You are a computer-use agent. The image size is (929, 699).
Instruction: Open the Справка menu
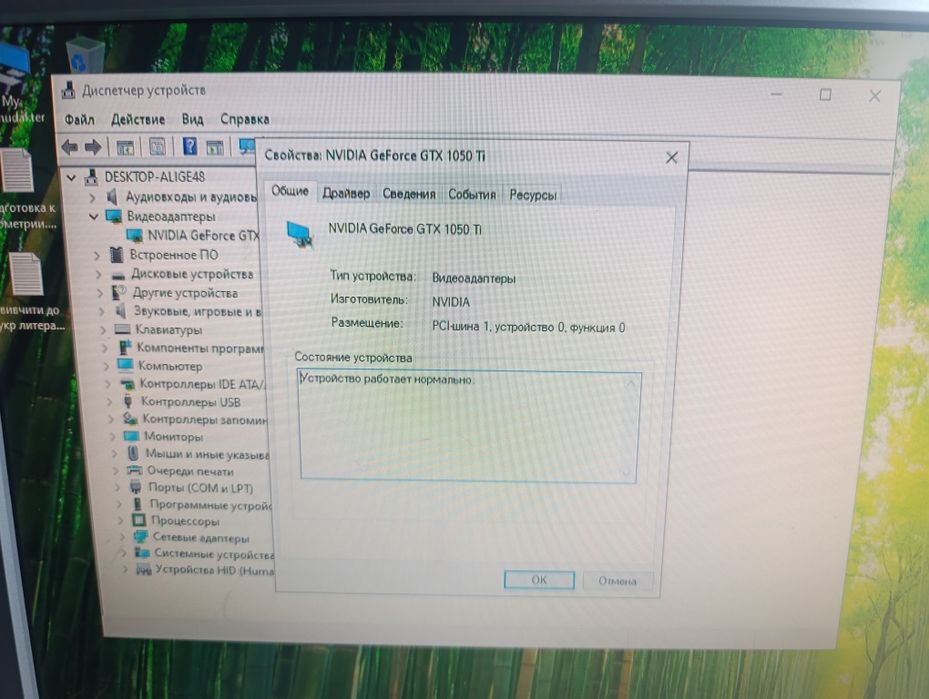[245, 120]
